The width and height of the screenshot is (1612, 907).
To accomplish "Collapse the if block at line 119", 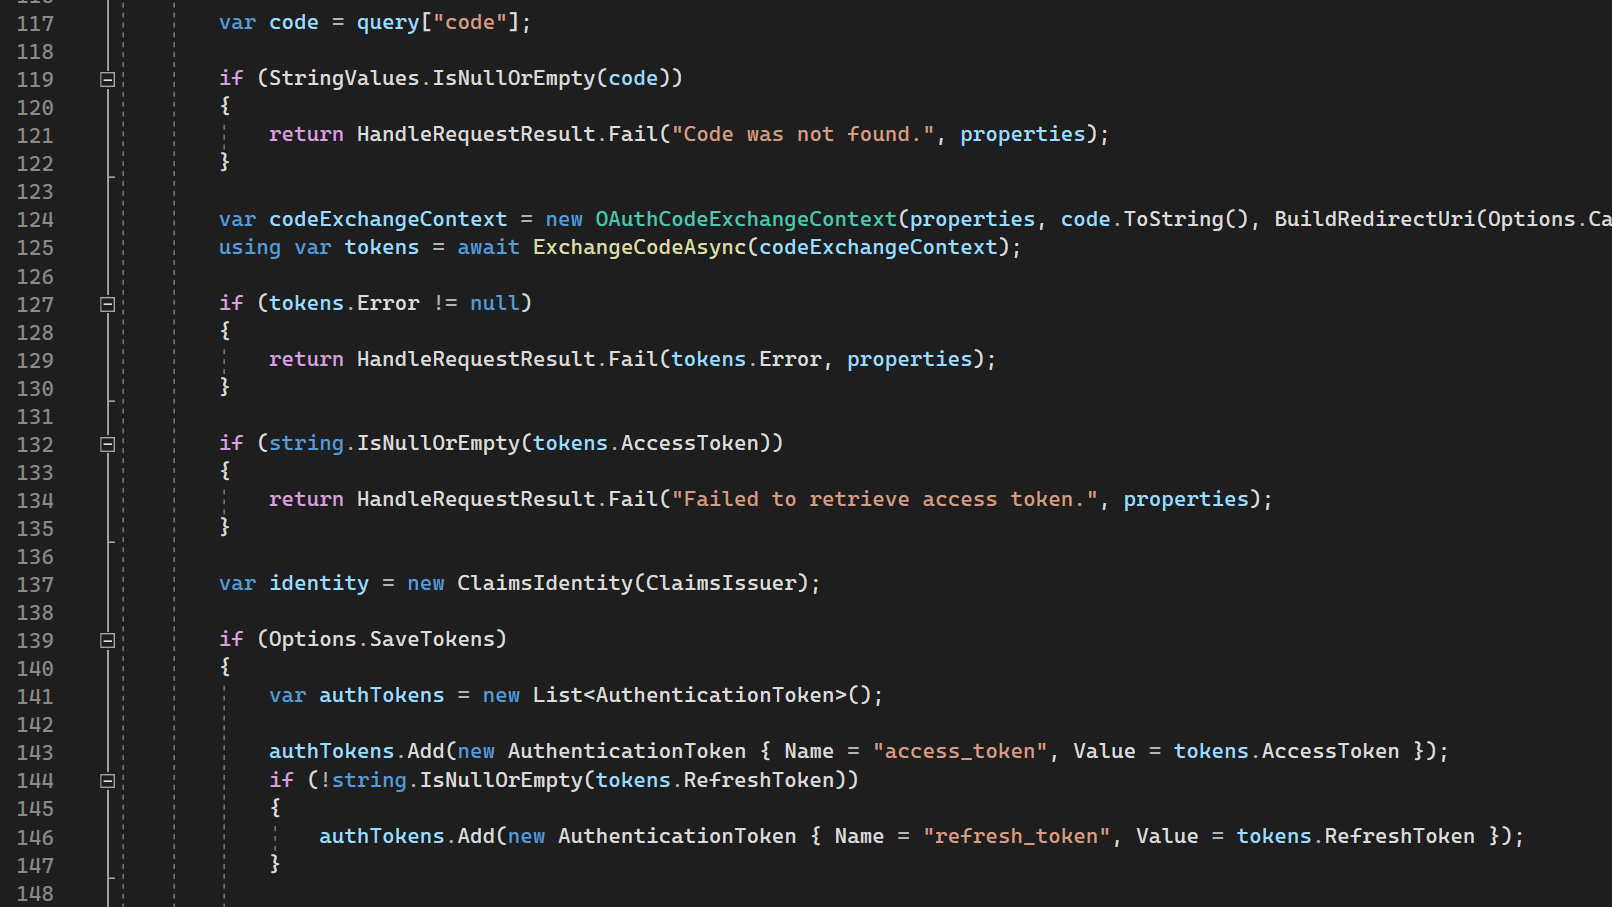I will click(x=108, y=79).
